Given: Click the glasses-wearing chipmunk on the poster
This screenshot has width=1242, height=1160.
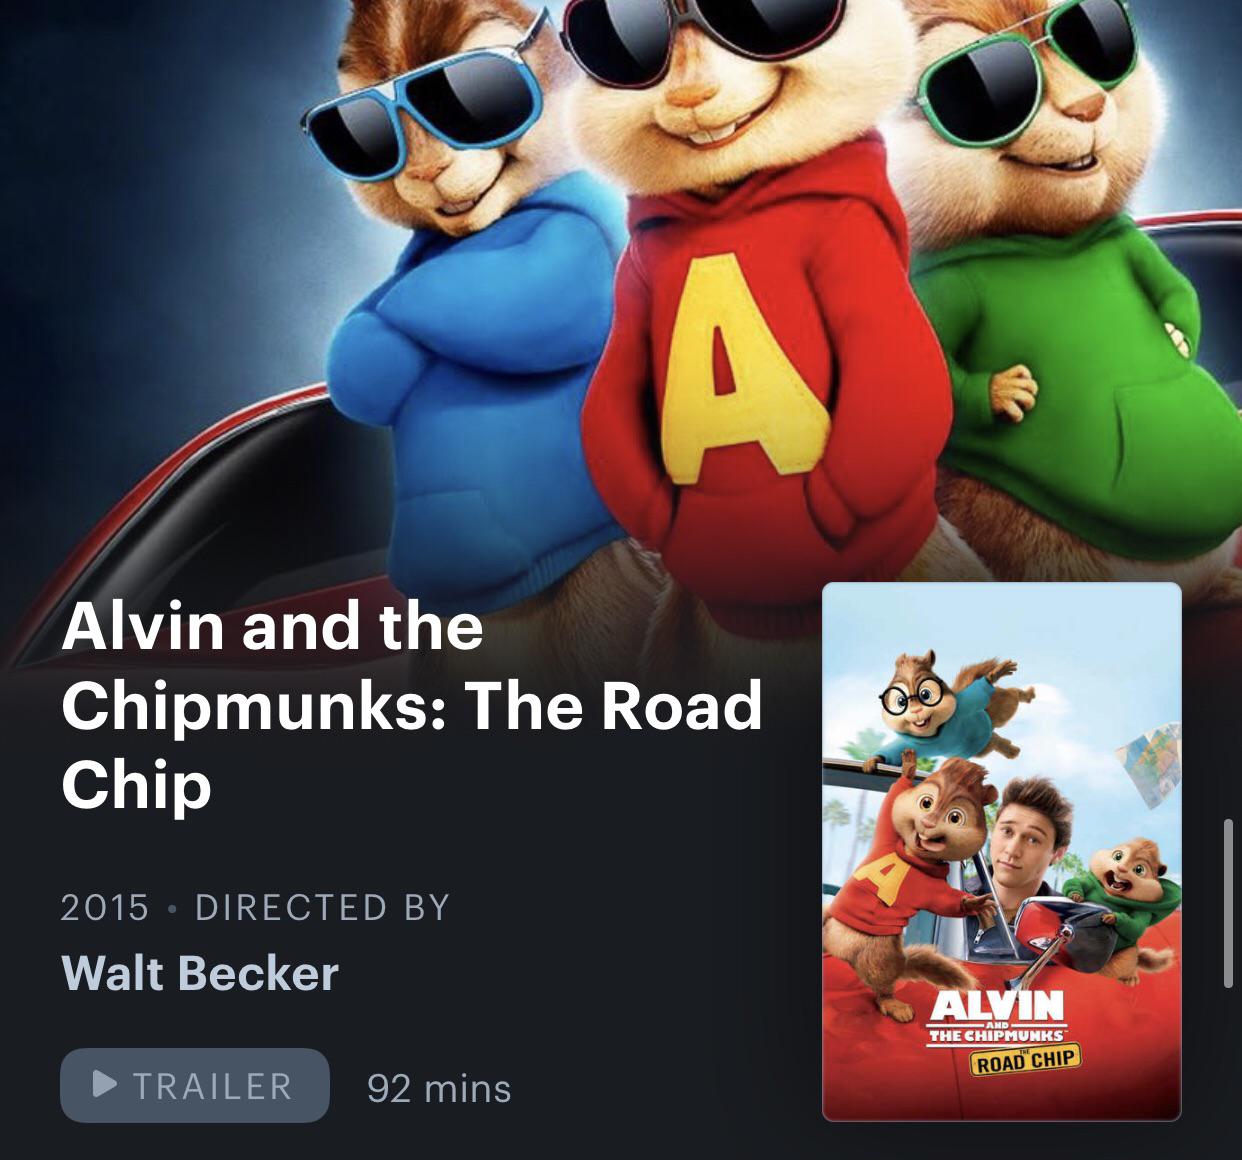Looking at the screenshot, I should click(935, 700).
